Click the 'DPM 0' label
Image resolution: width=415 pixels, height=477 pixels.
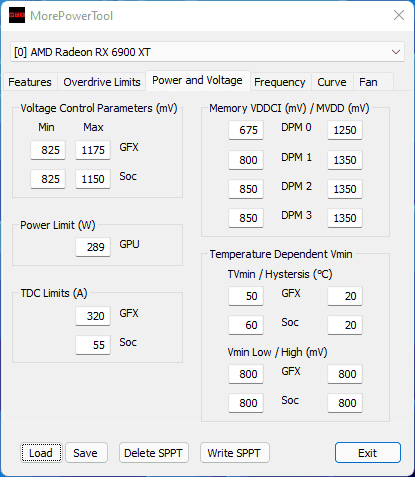[296, 127]
